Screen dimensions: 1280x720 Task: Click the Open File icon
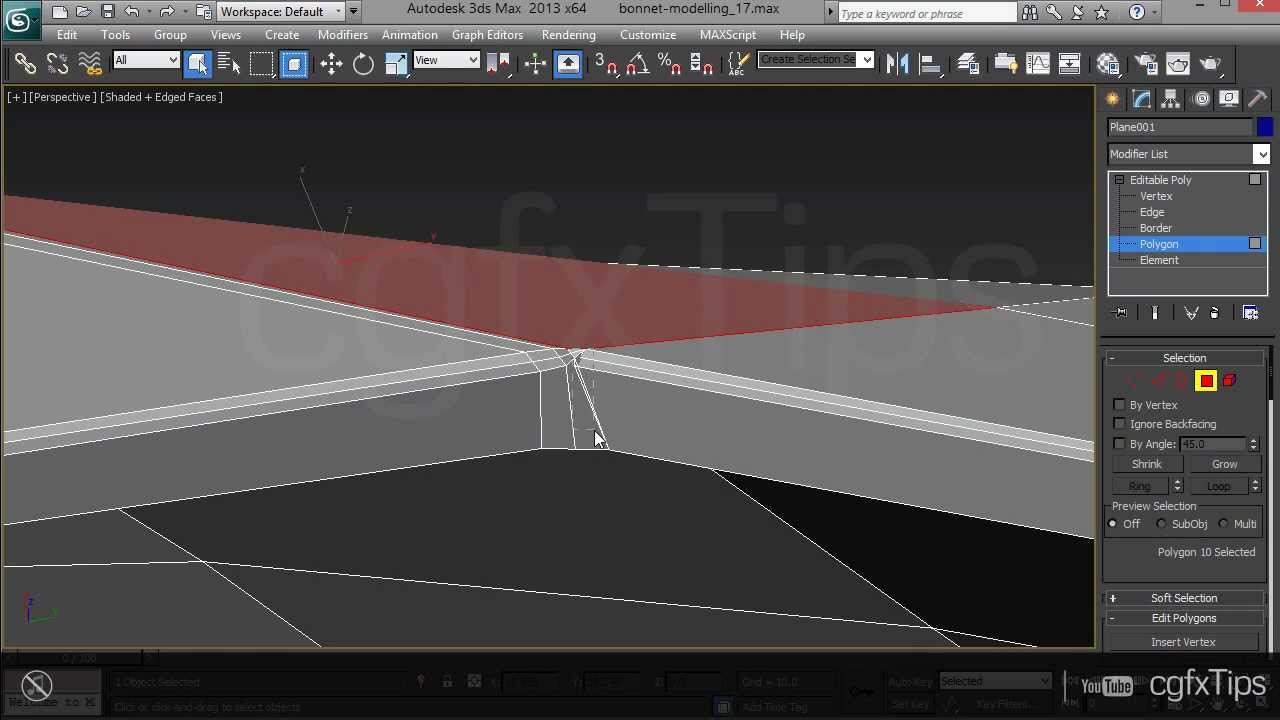(x=84, y=12)
